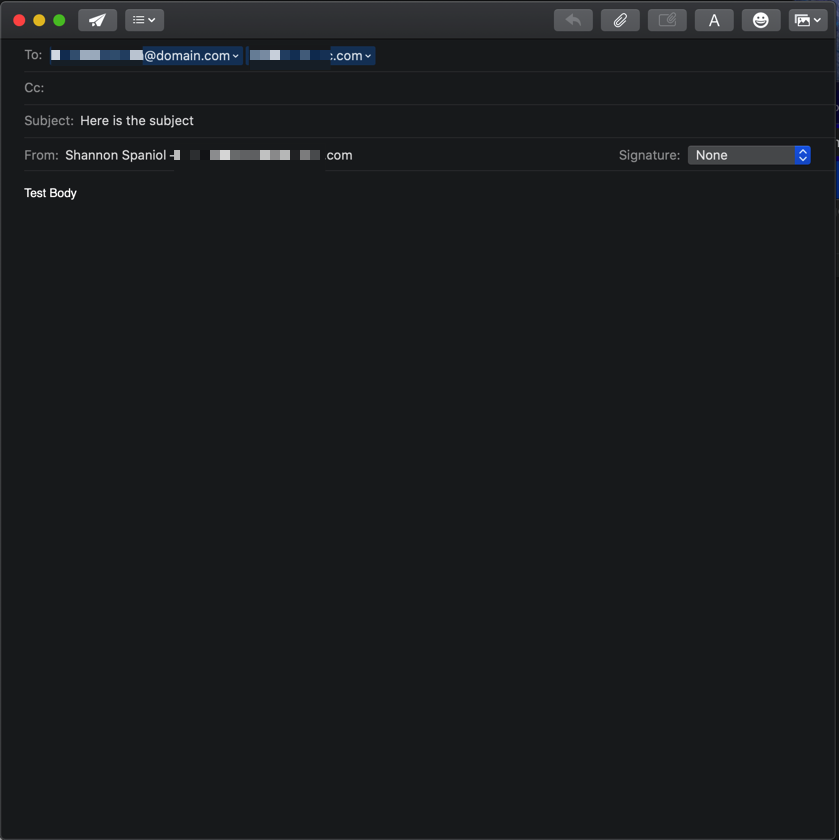This screenshot has height=840, width=839.
Task: Open the photo browser icon
Action: [x=803, y=19]
